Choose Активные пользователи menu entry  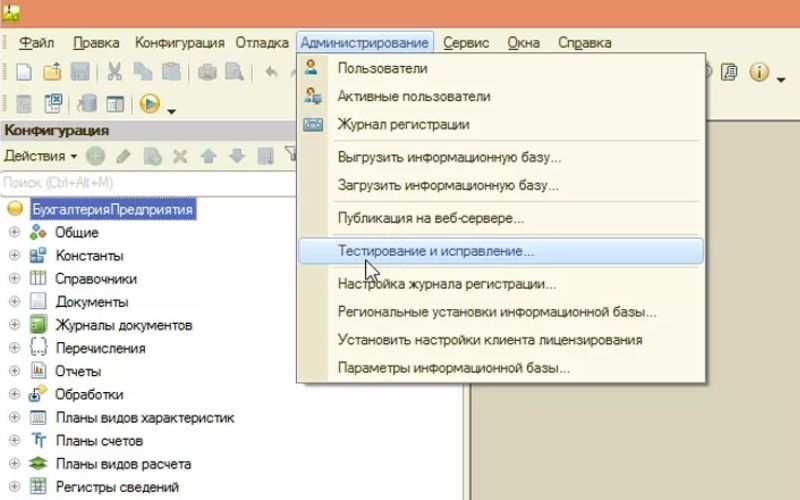[501, 96]
